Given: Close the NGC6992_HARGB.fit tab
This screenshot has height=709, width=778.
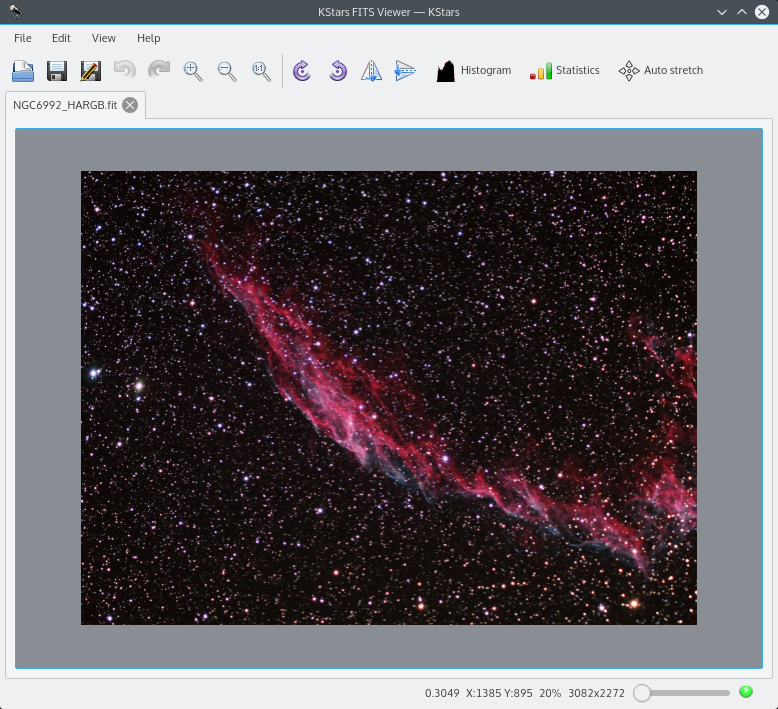Looking at the screenshot, I should (x=130, y=105).
